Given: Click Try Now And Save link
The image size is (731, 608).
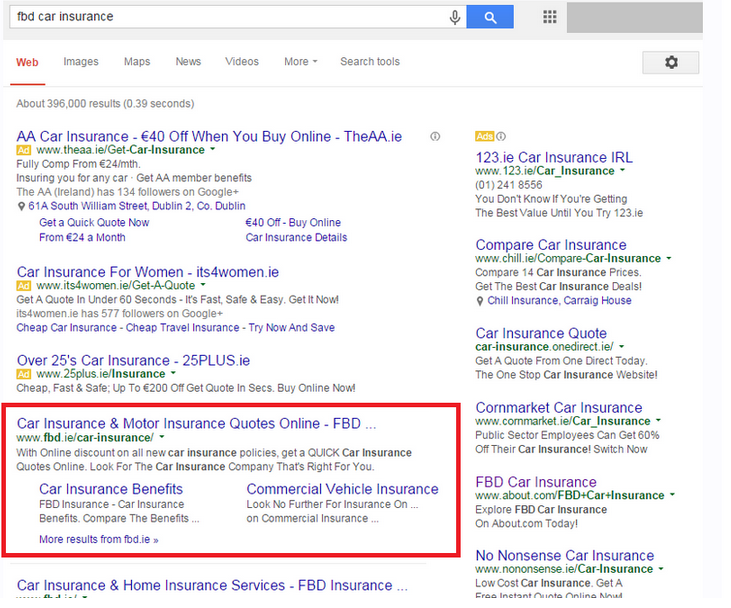Looking at the screenshot, I should [x=291, y=328].
